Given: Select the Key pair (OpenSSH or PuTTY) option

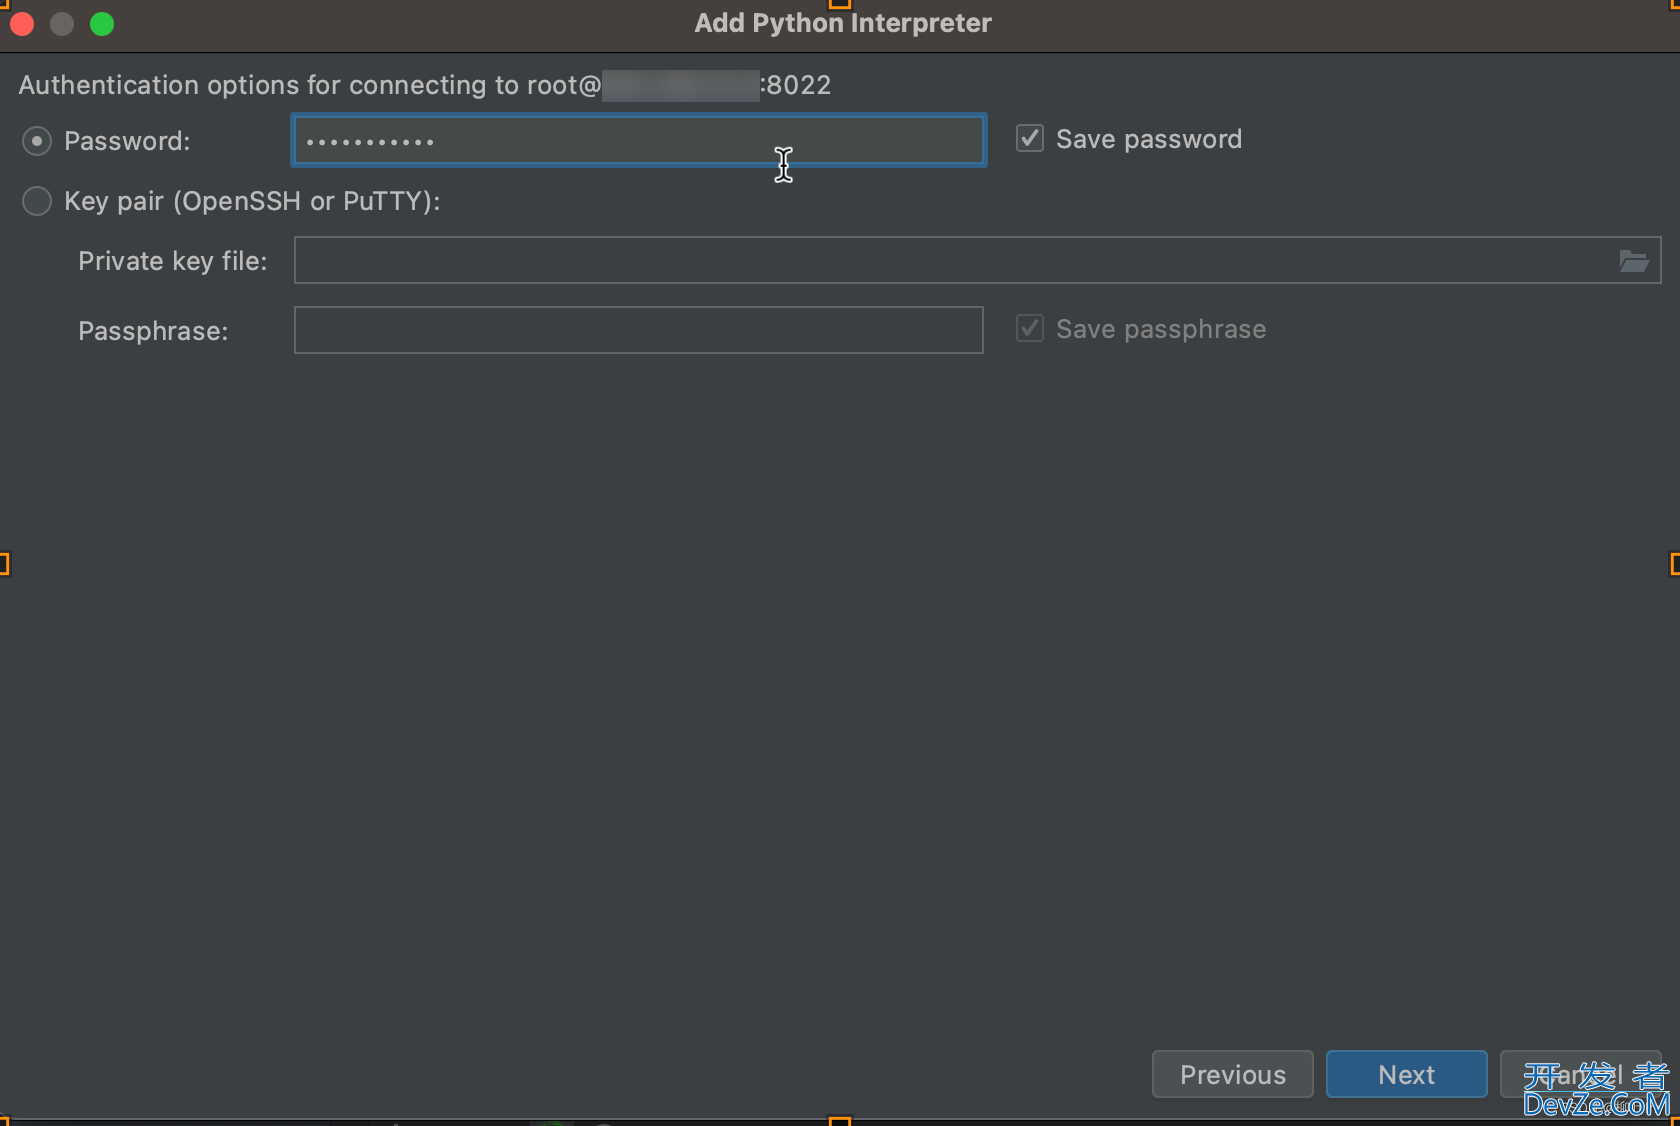Looking at the screenshot, I should tap(37, 201).
